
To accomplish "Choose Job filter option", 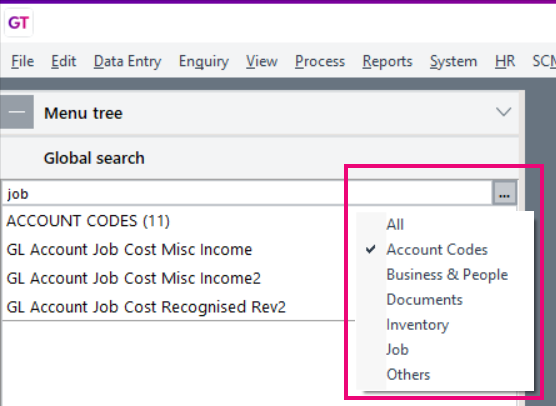I will coord(445,350).
